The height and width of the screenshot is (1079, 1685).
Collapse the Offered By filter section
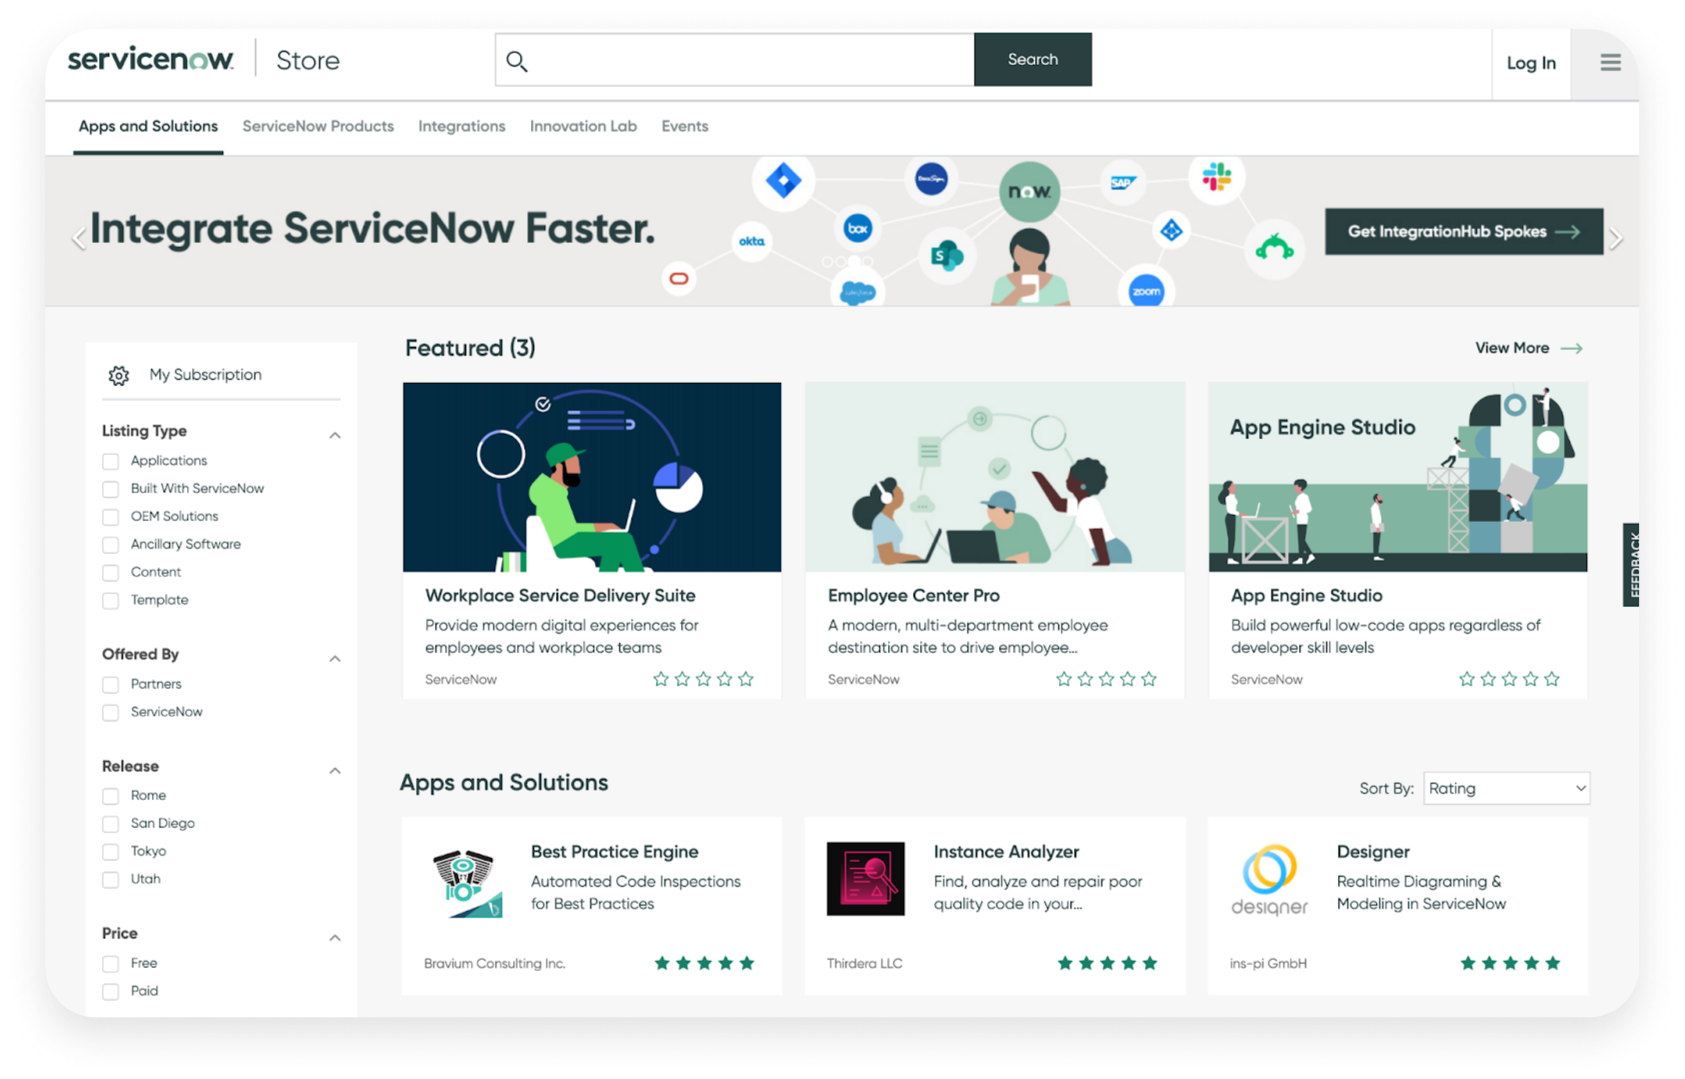(x=335, y=658)
